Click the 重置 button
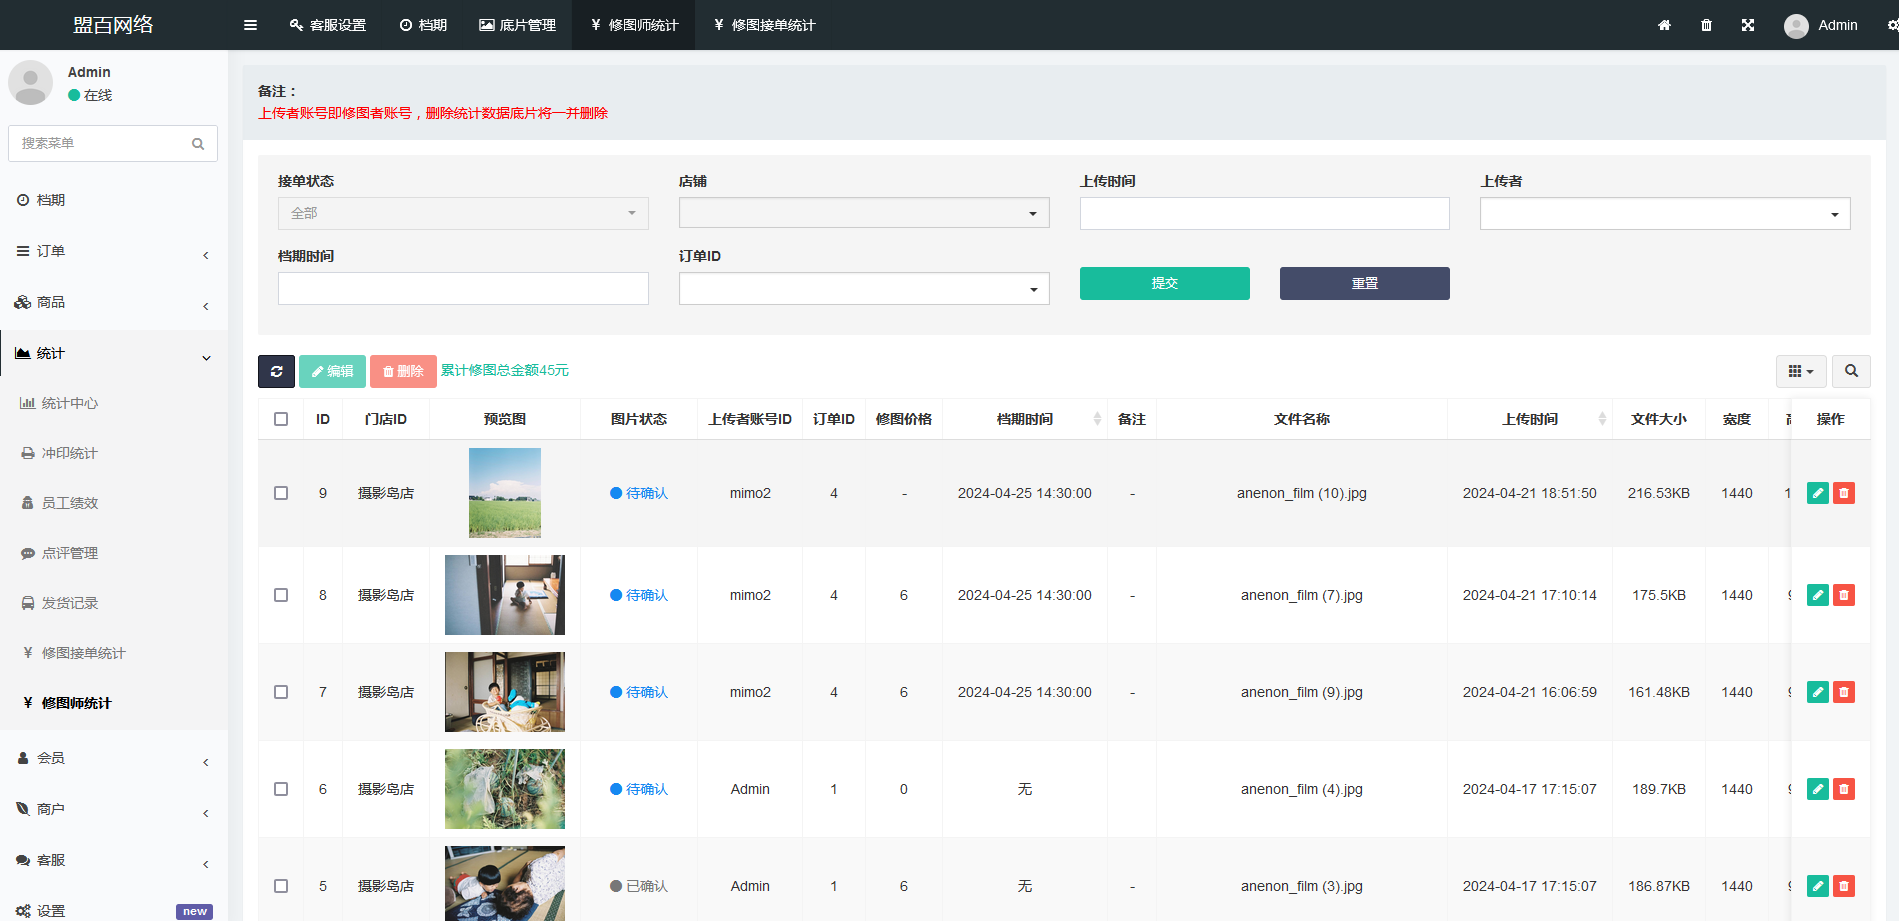The width and height of the screenshot is (1899, 921). coord(1364,283)
